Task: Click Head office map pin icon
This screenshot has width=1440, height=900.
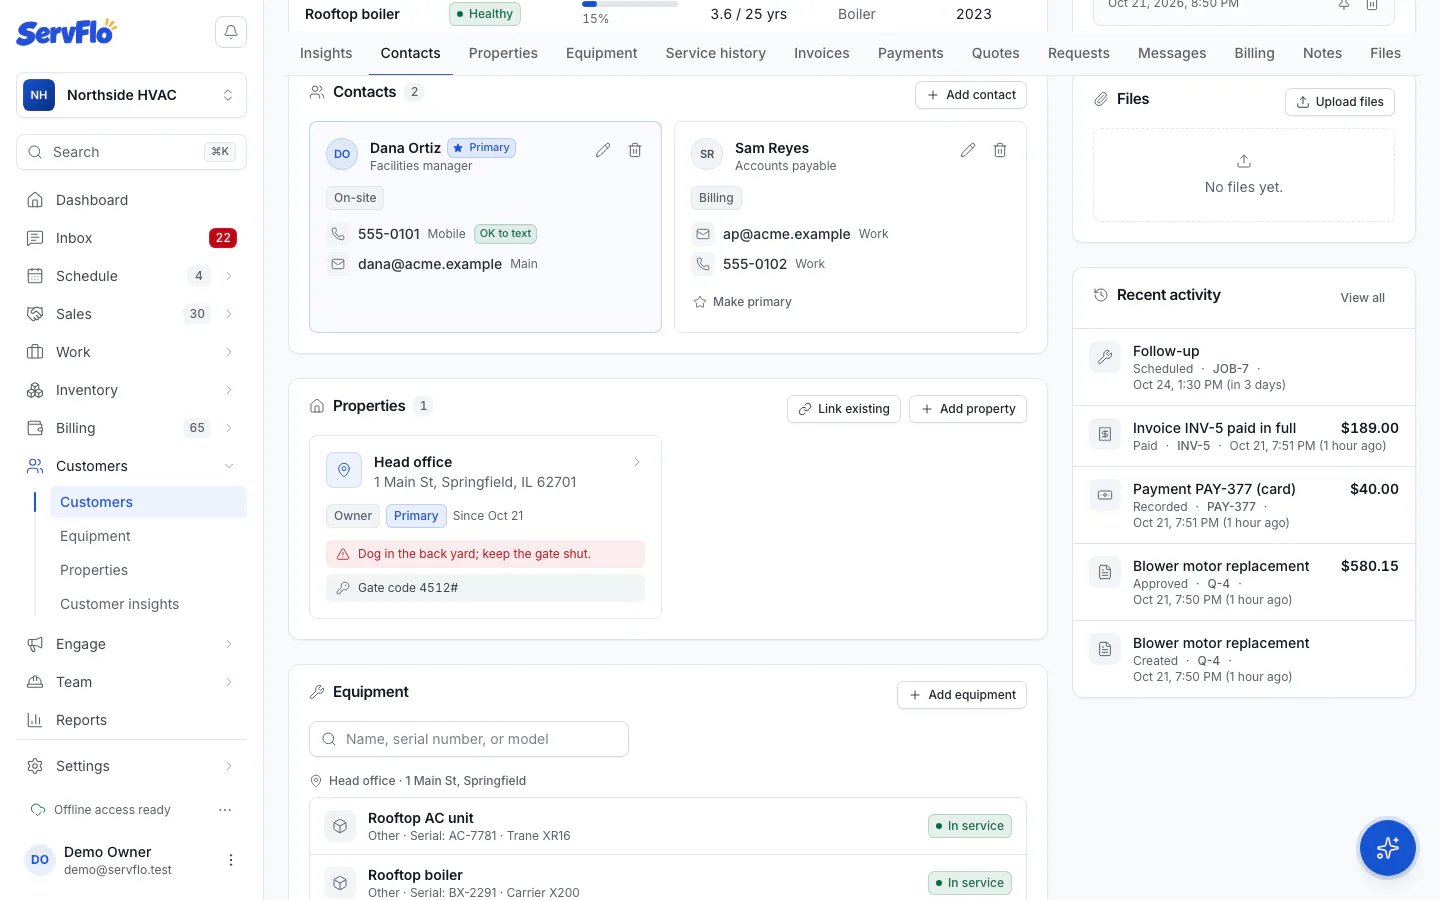Action: tap(344, 470)
